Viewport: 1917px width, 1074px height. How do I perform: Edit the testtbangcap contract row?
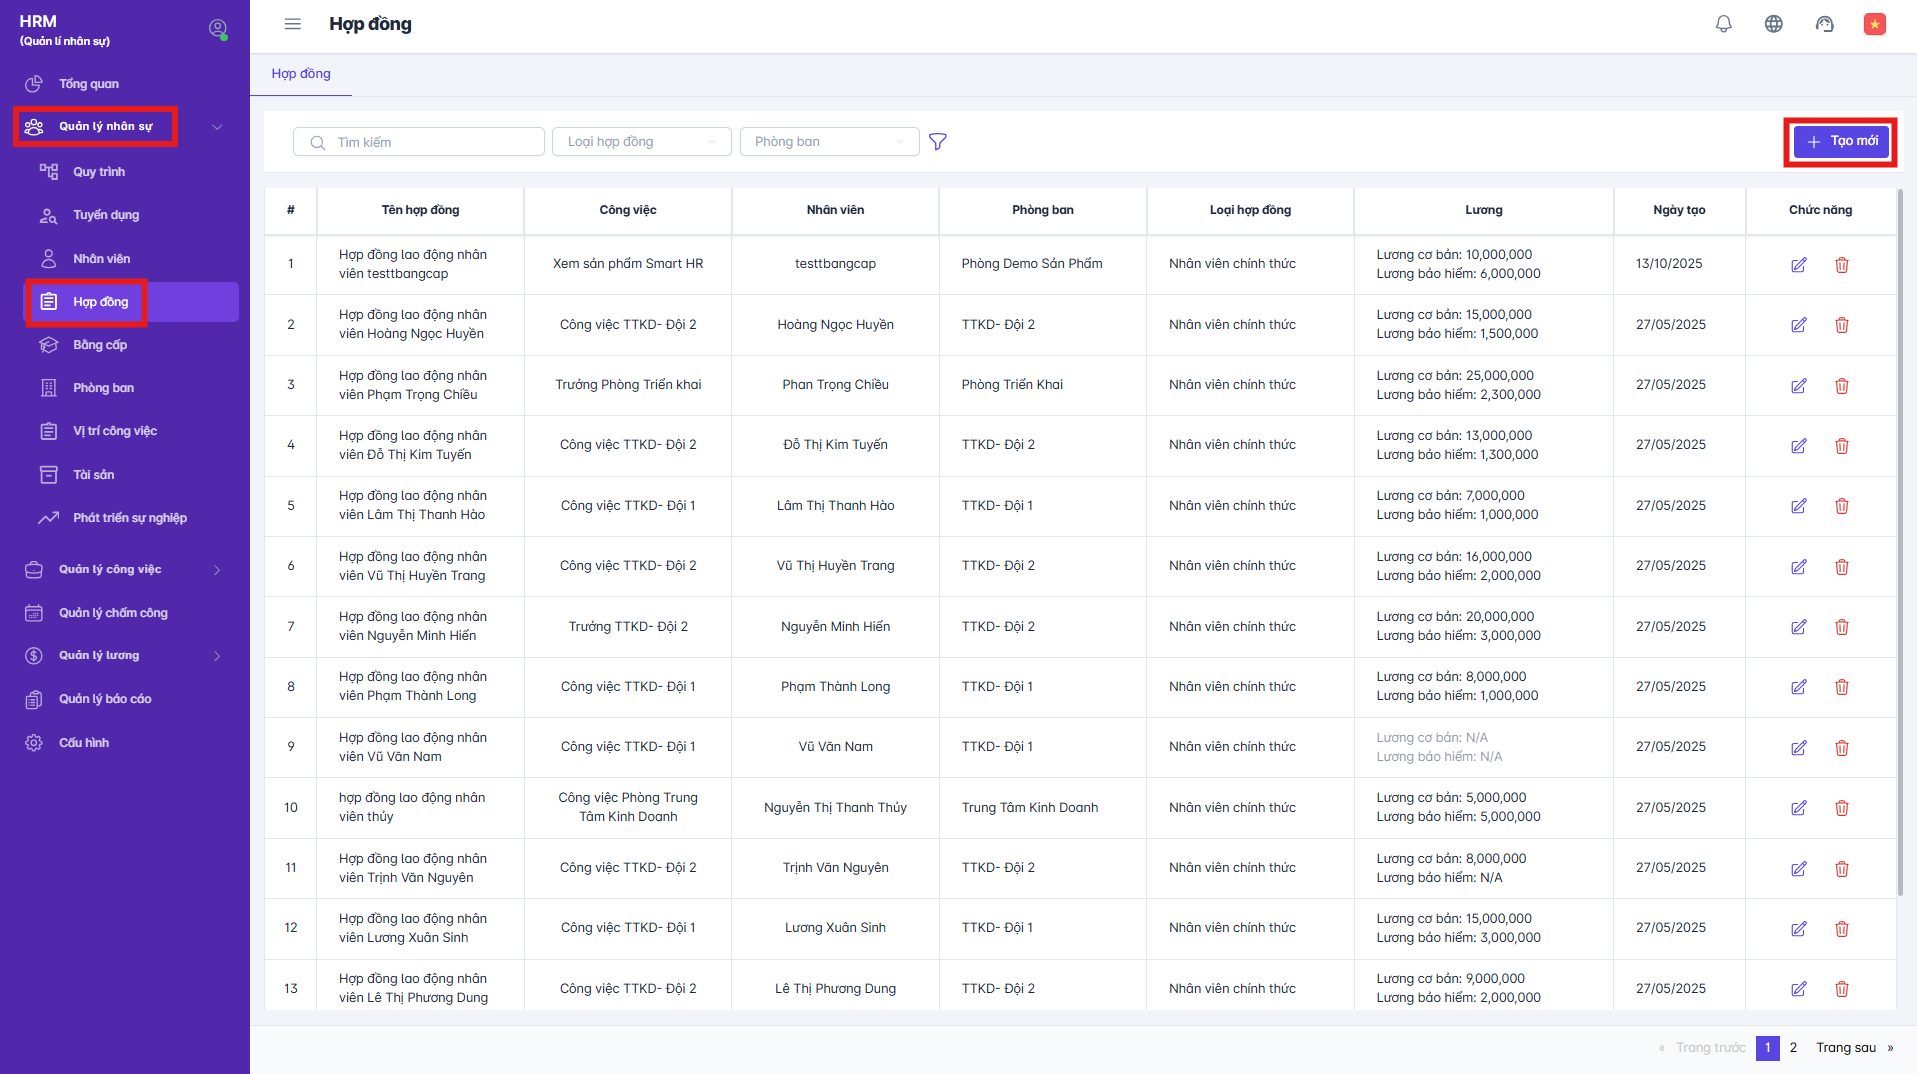click(1798, 265)
